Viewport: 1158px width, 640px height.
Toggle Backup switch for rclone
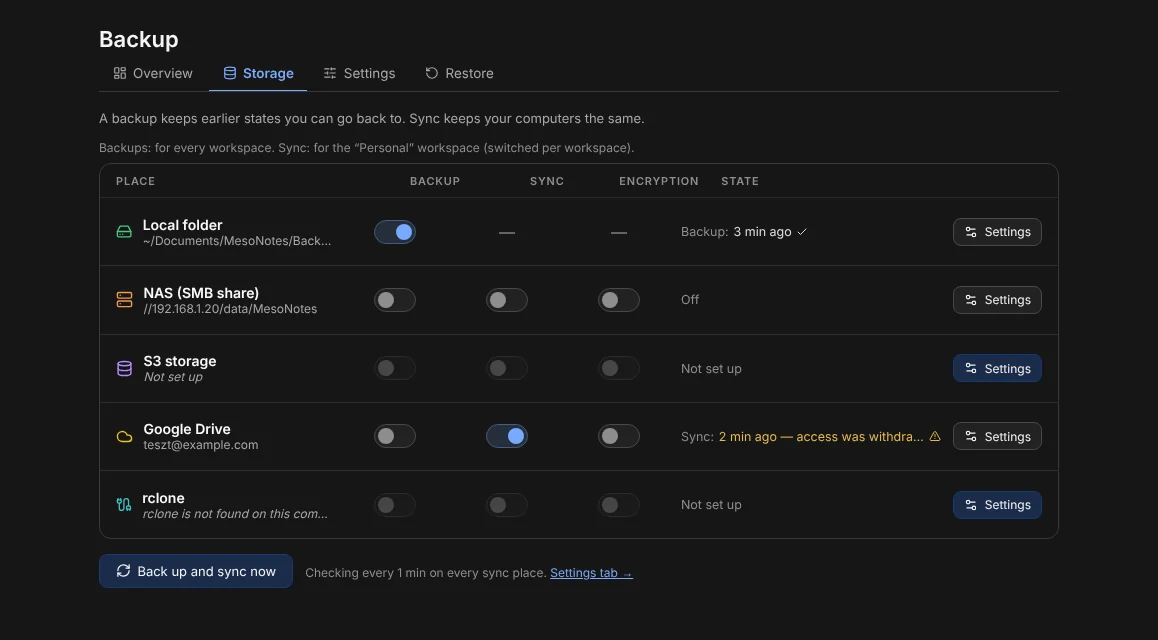coord(395,505)
